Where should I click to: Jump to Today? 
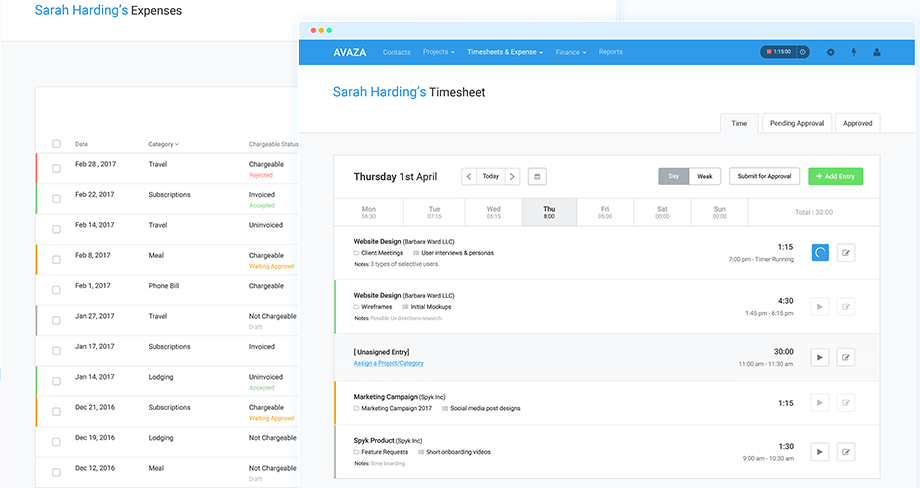491,177
